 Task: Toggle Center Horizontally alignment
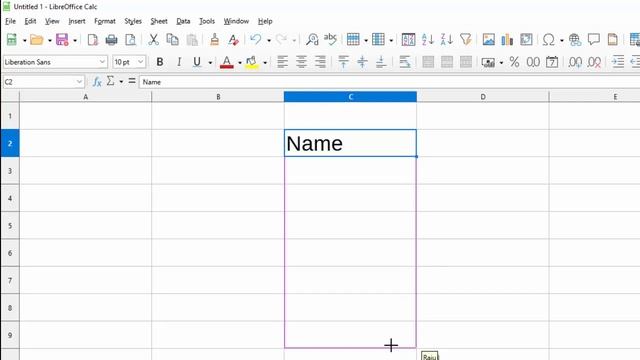click(301, 62)
